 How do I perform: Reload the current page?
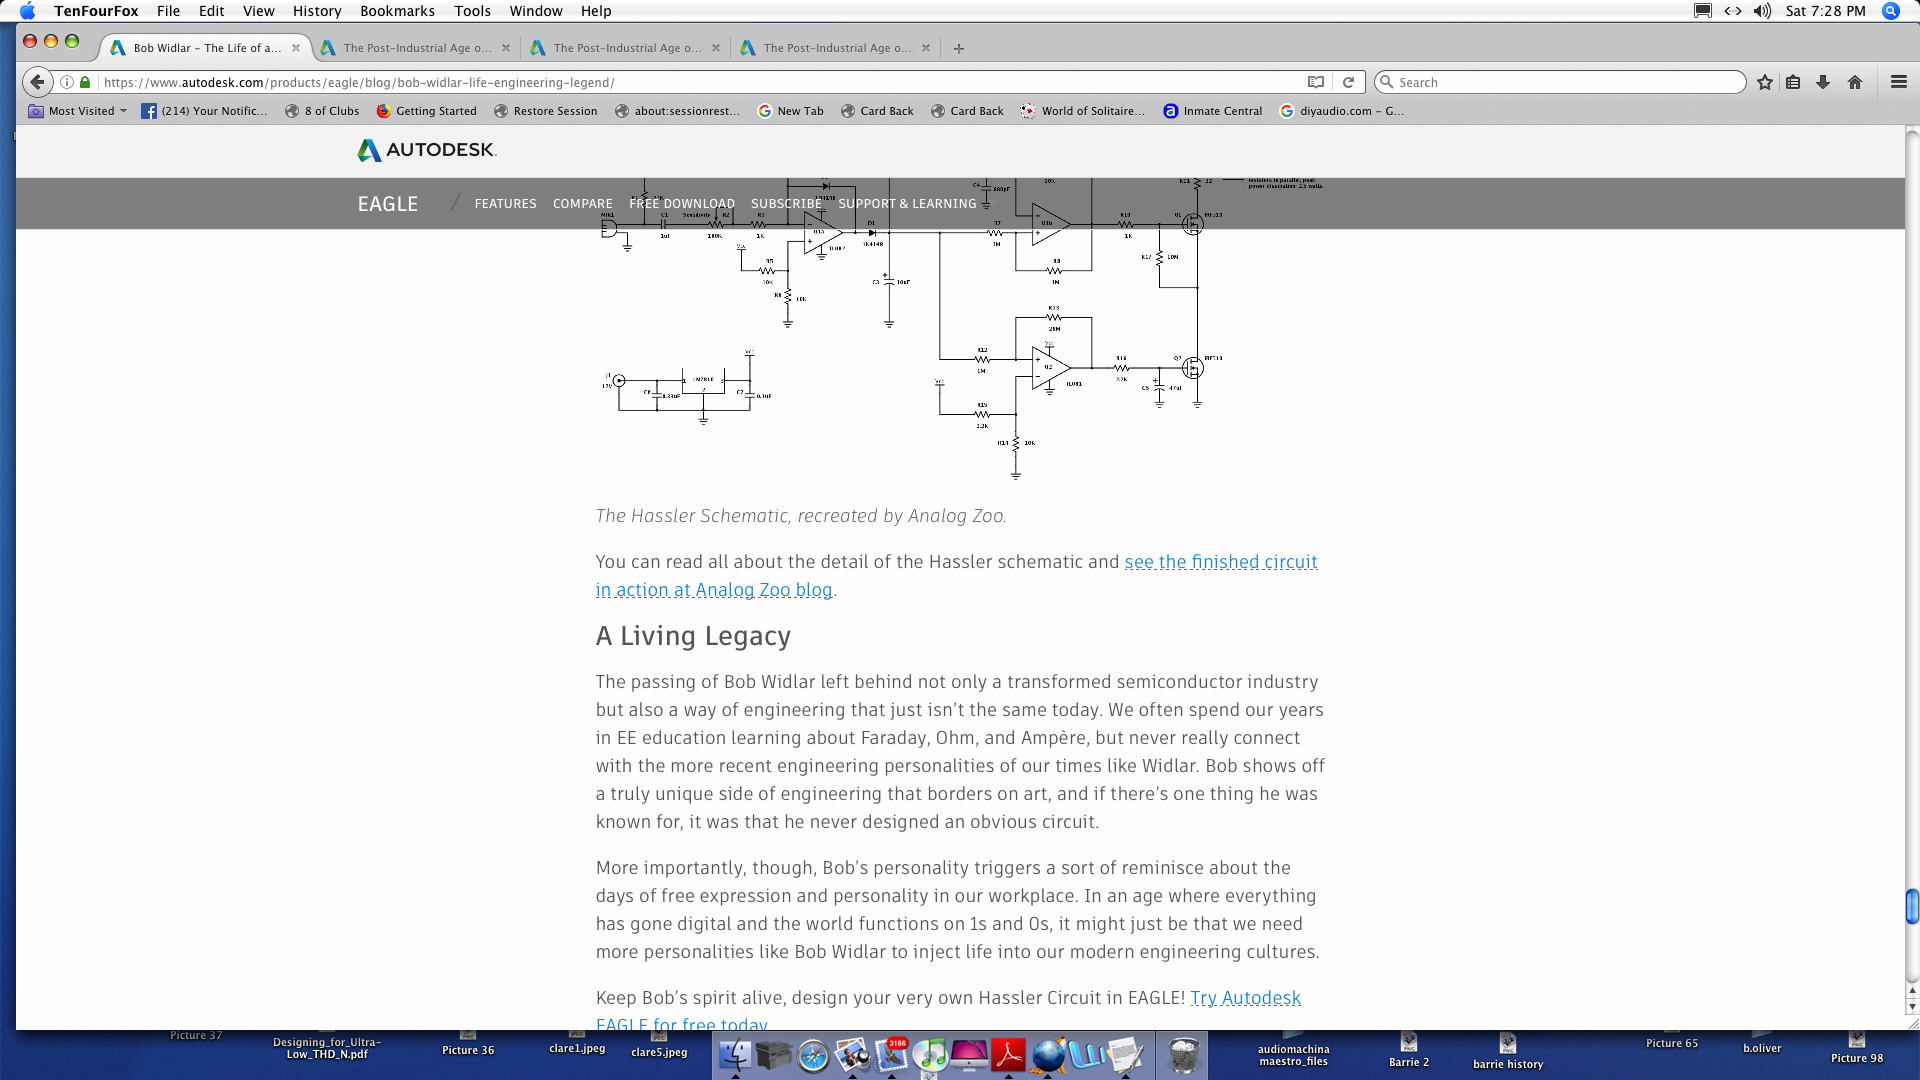click(1348, 82)
